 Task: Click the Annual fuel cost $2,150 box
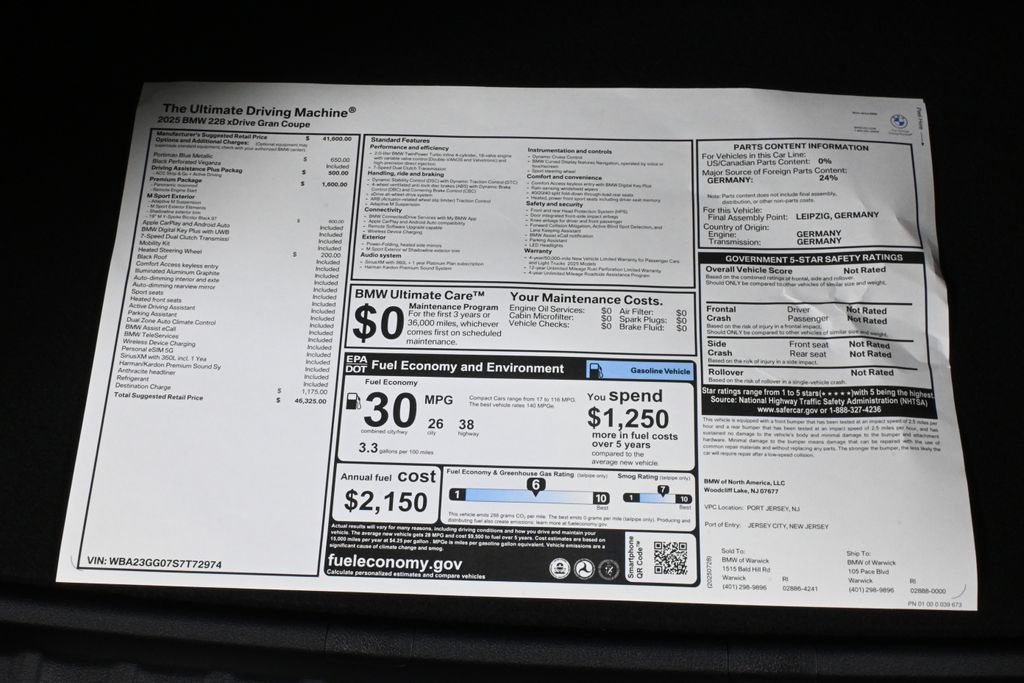click(386, 494)
